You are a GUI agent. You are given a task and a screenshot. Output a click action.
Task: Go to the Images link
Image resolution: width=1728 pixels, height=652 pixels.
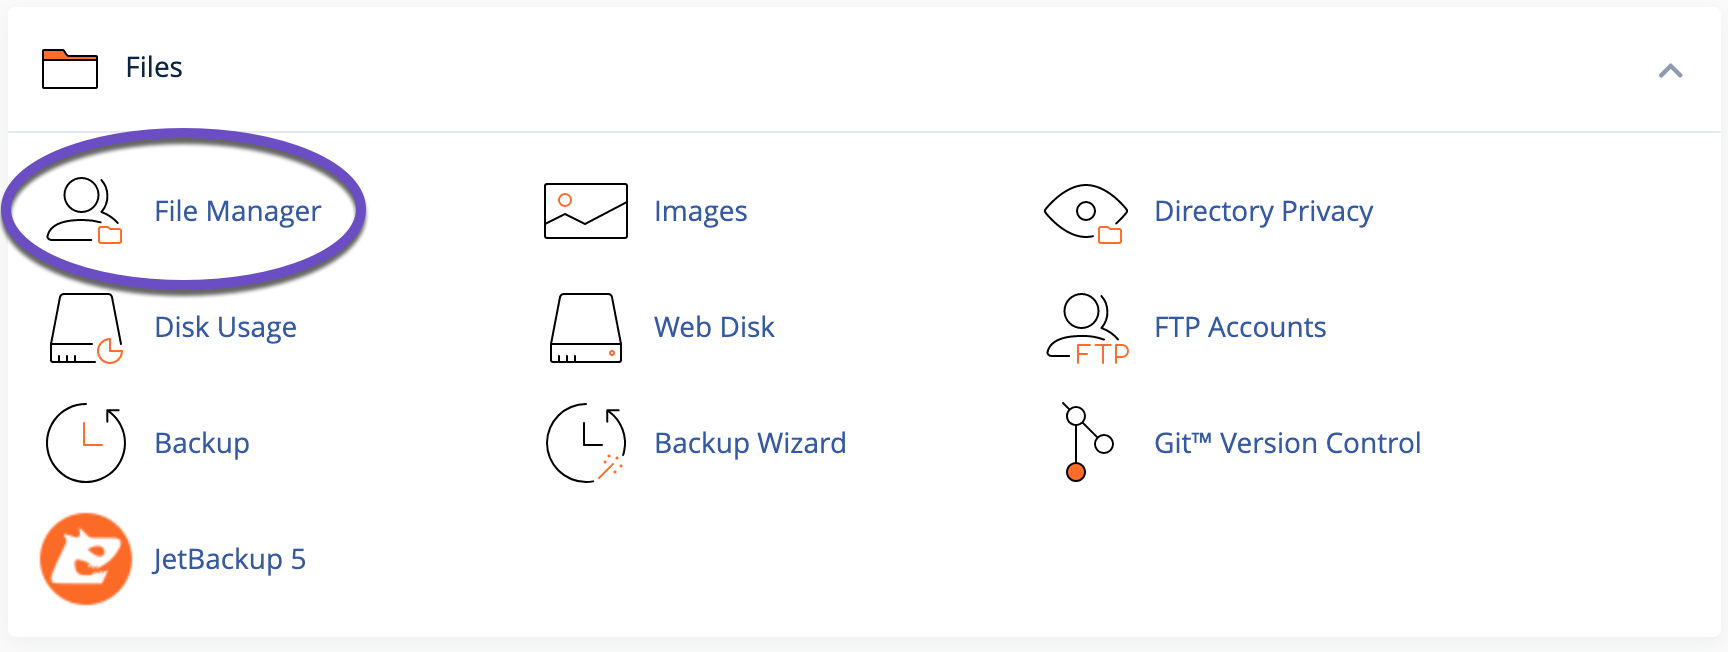[701, 211]
